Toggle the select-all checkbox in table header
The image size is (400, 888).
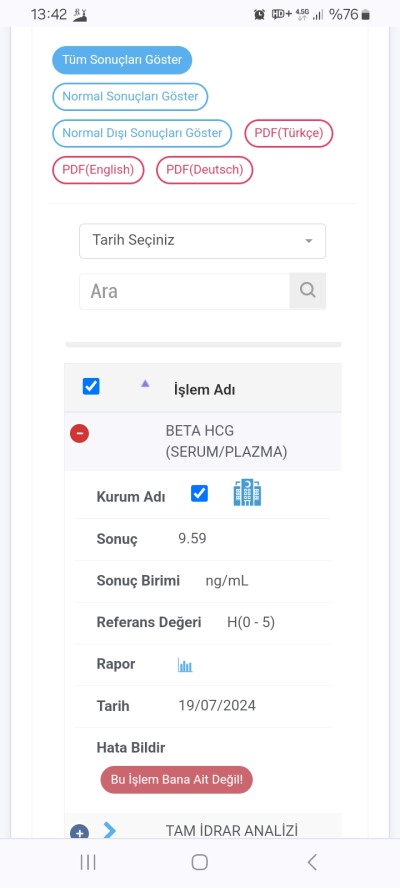click(91, 387)
